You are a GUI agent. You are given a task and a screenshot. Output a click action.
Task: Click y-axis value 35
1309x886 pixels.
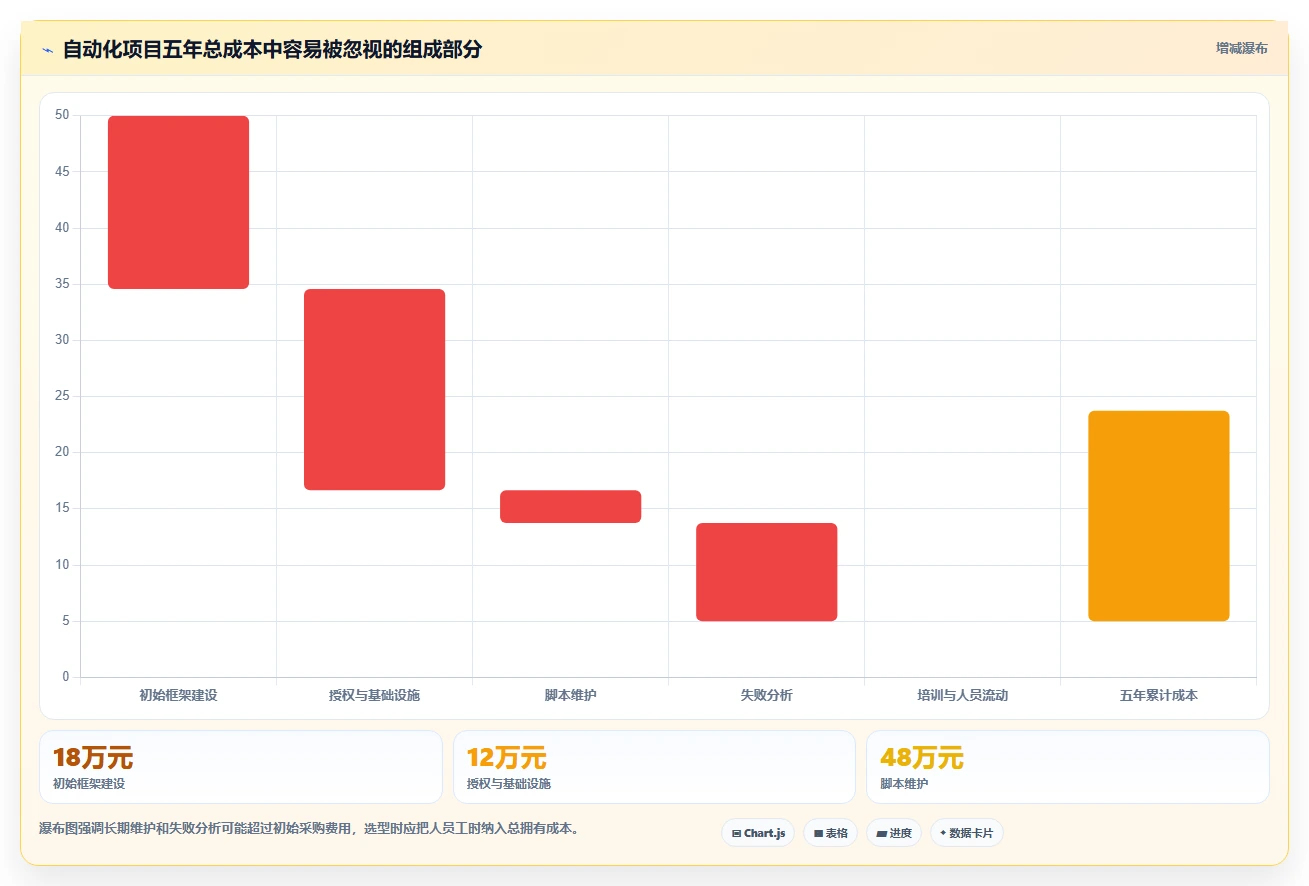coord(62,284)
